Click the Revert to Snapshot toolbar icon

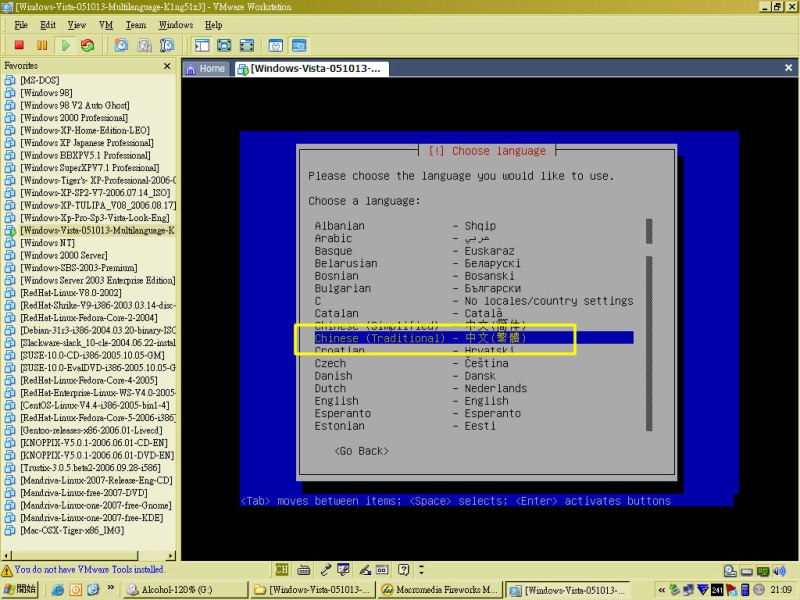[x=144, y=45]
